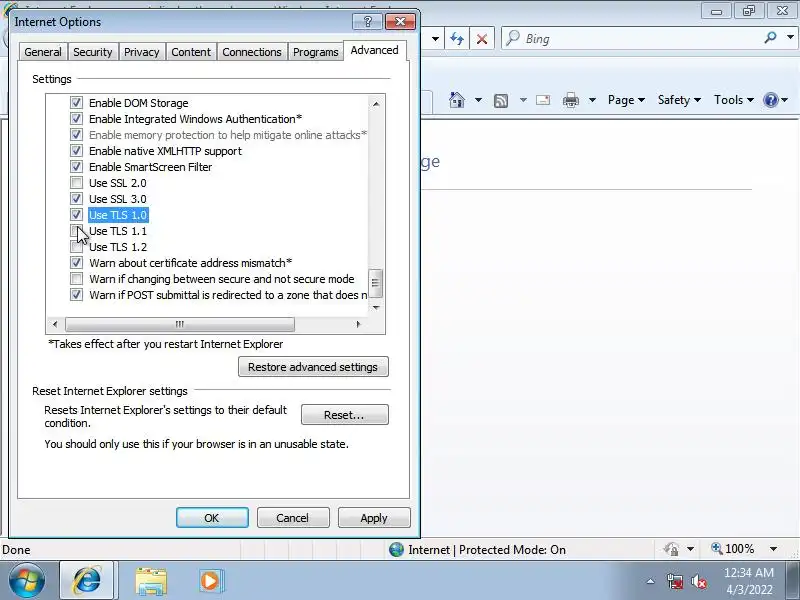Click the Reset... button
800x600 pixels.
(344, 415)
